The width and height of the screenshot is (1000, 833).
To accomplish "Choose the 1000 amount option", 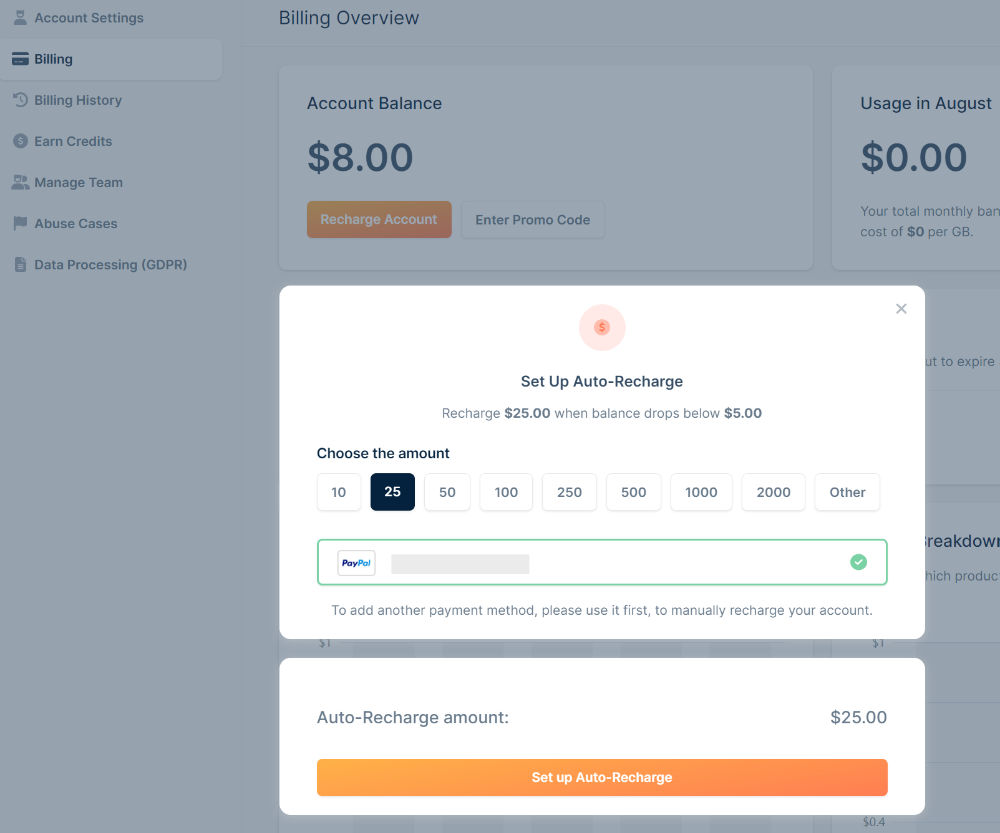I will [701, 492].
